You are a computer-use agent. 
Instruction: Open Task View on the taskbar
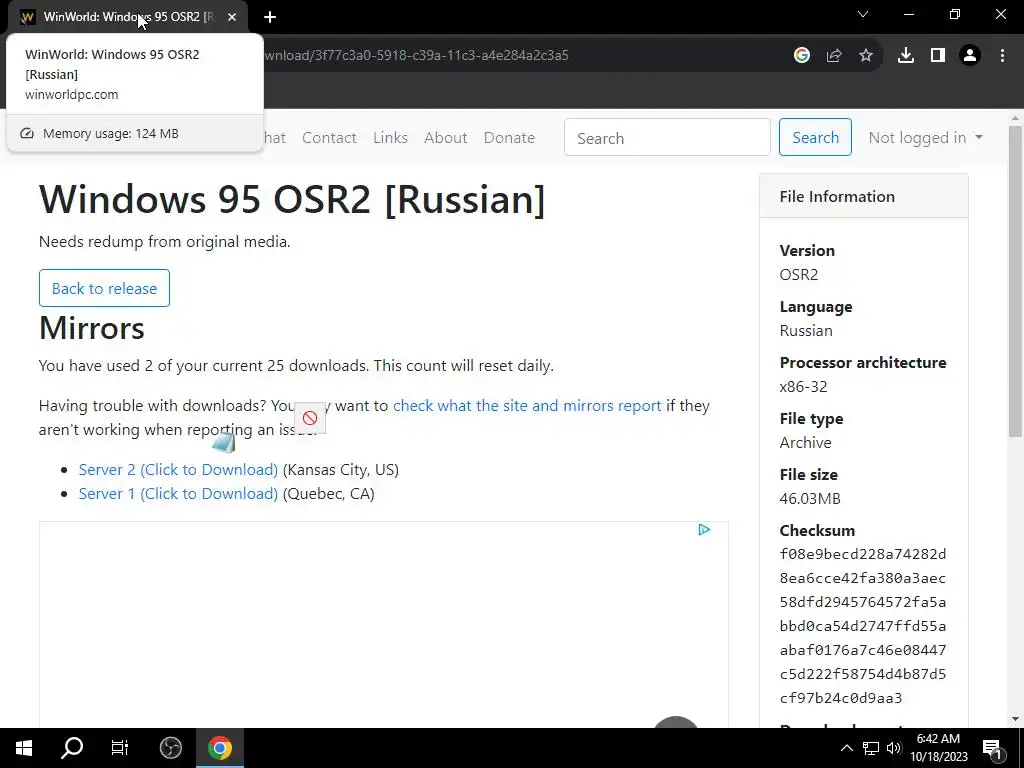pyautogui.click(x=120, y=748)
